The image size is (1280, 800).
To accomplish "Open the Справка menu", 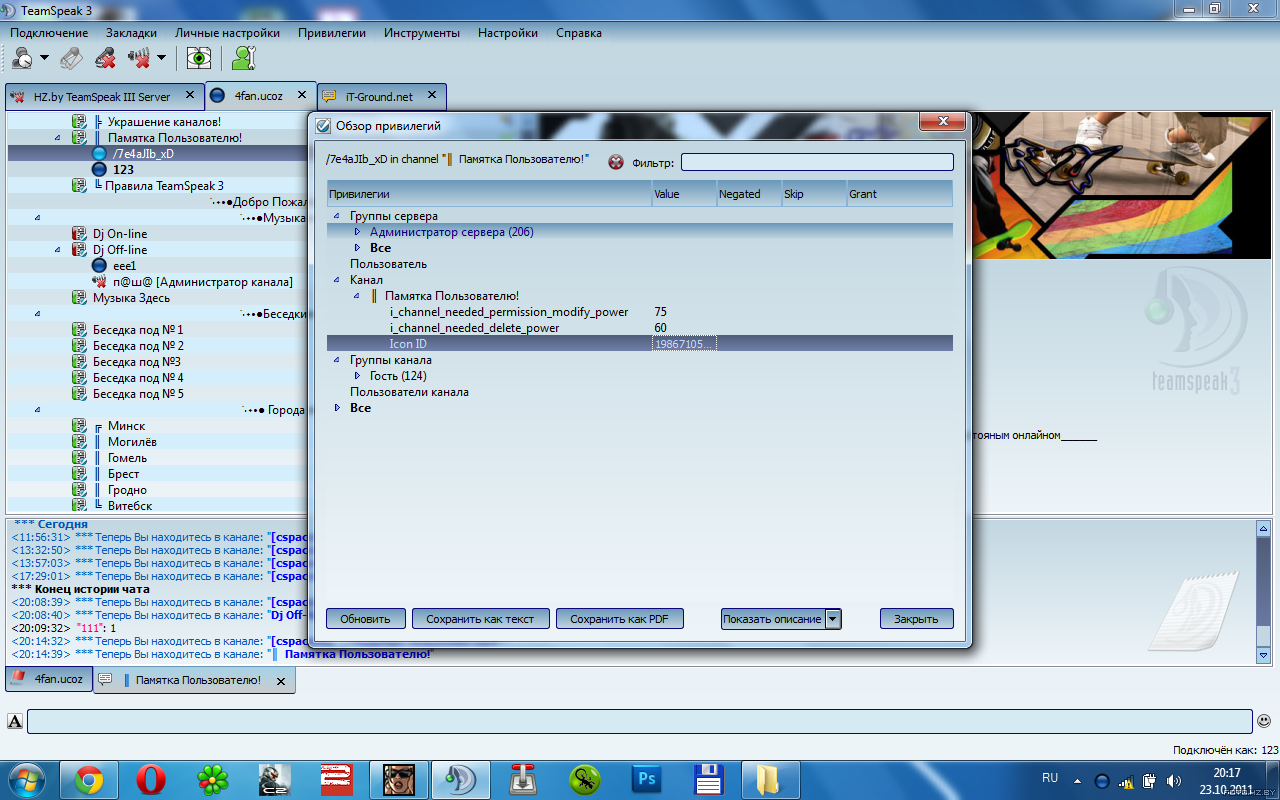I will pyautogui.click(x=579, y=32).
